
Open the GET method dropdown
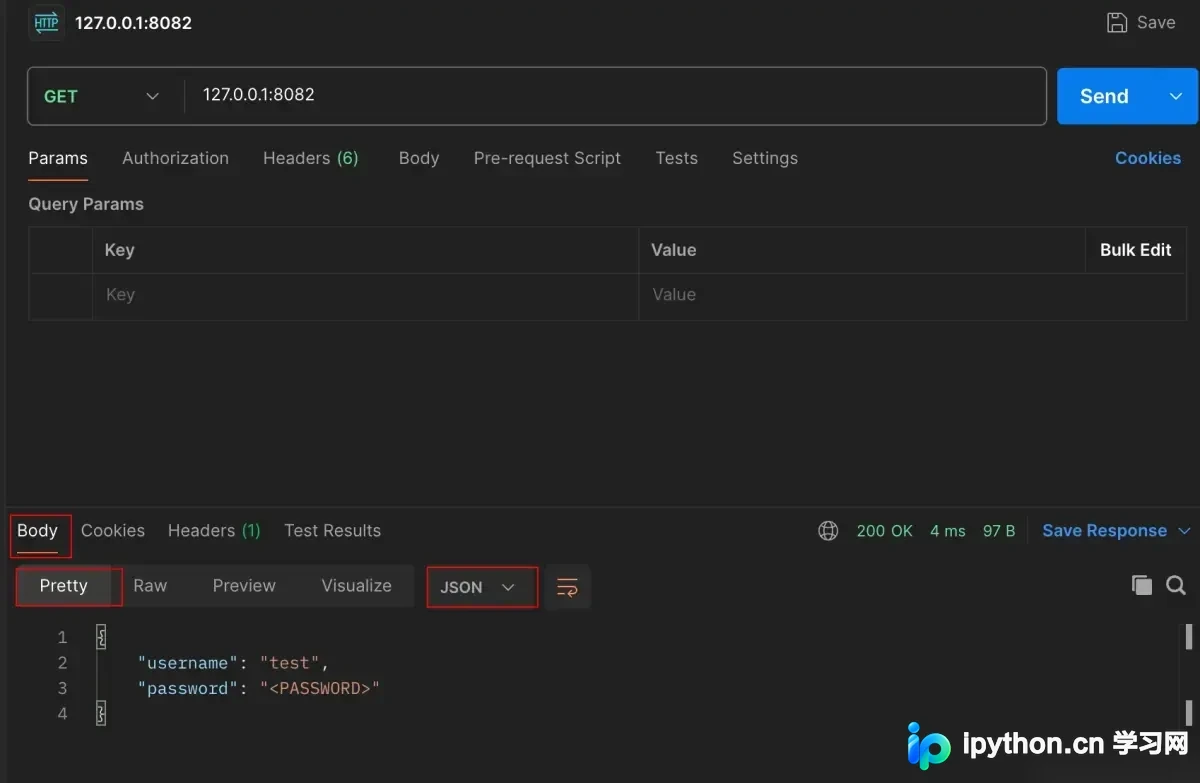103,96
